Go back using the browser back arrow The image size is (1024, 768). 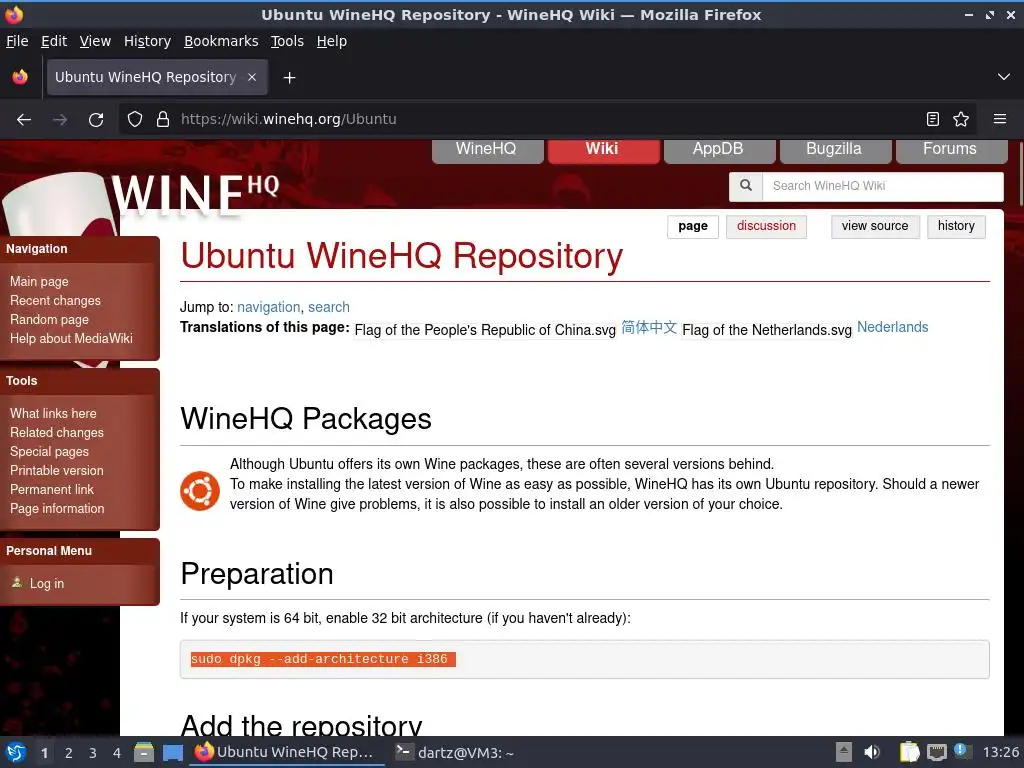[24, 120]
